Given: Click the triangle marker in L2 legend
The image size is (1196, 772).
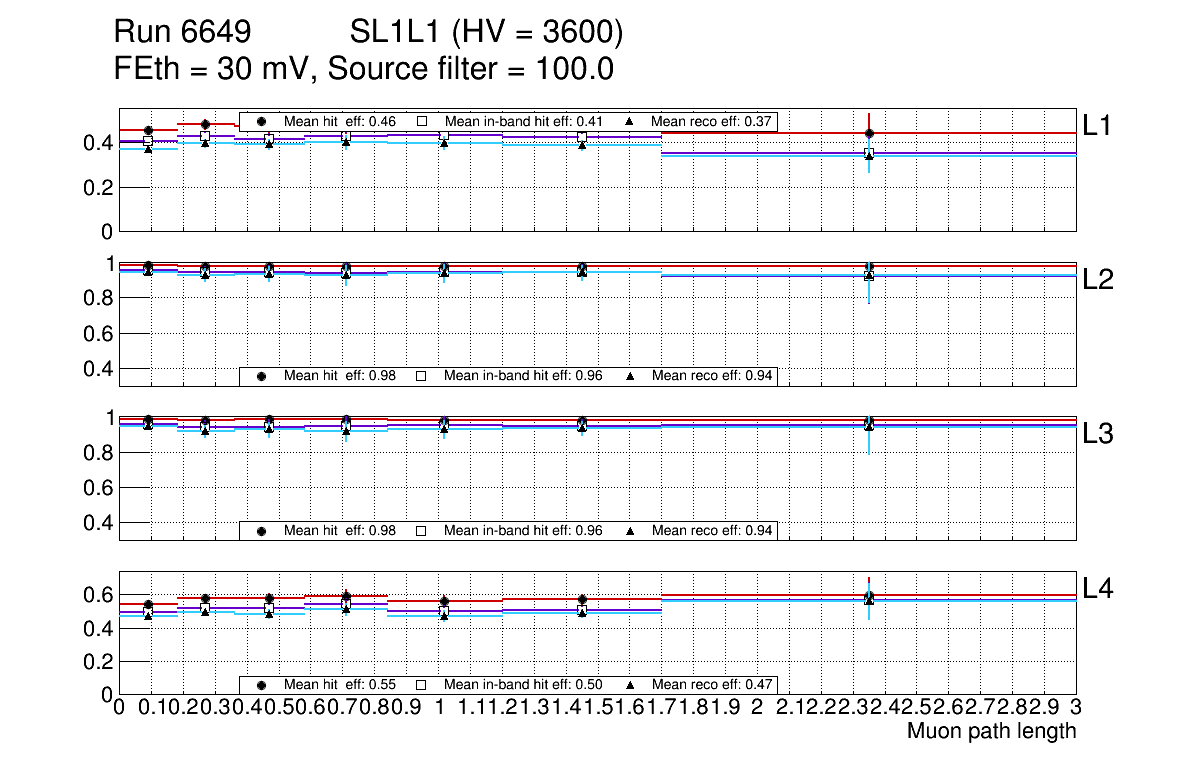Looking at the screenshot, I should pyautogui.click(x=629, y=376).
